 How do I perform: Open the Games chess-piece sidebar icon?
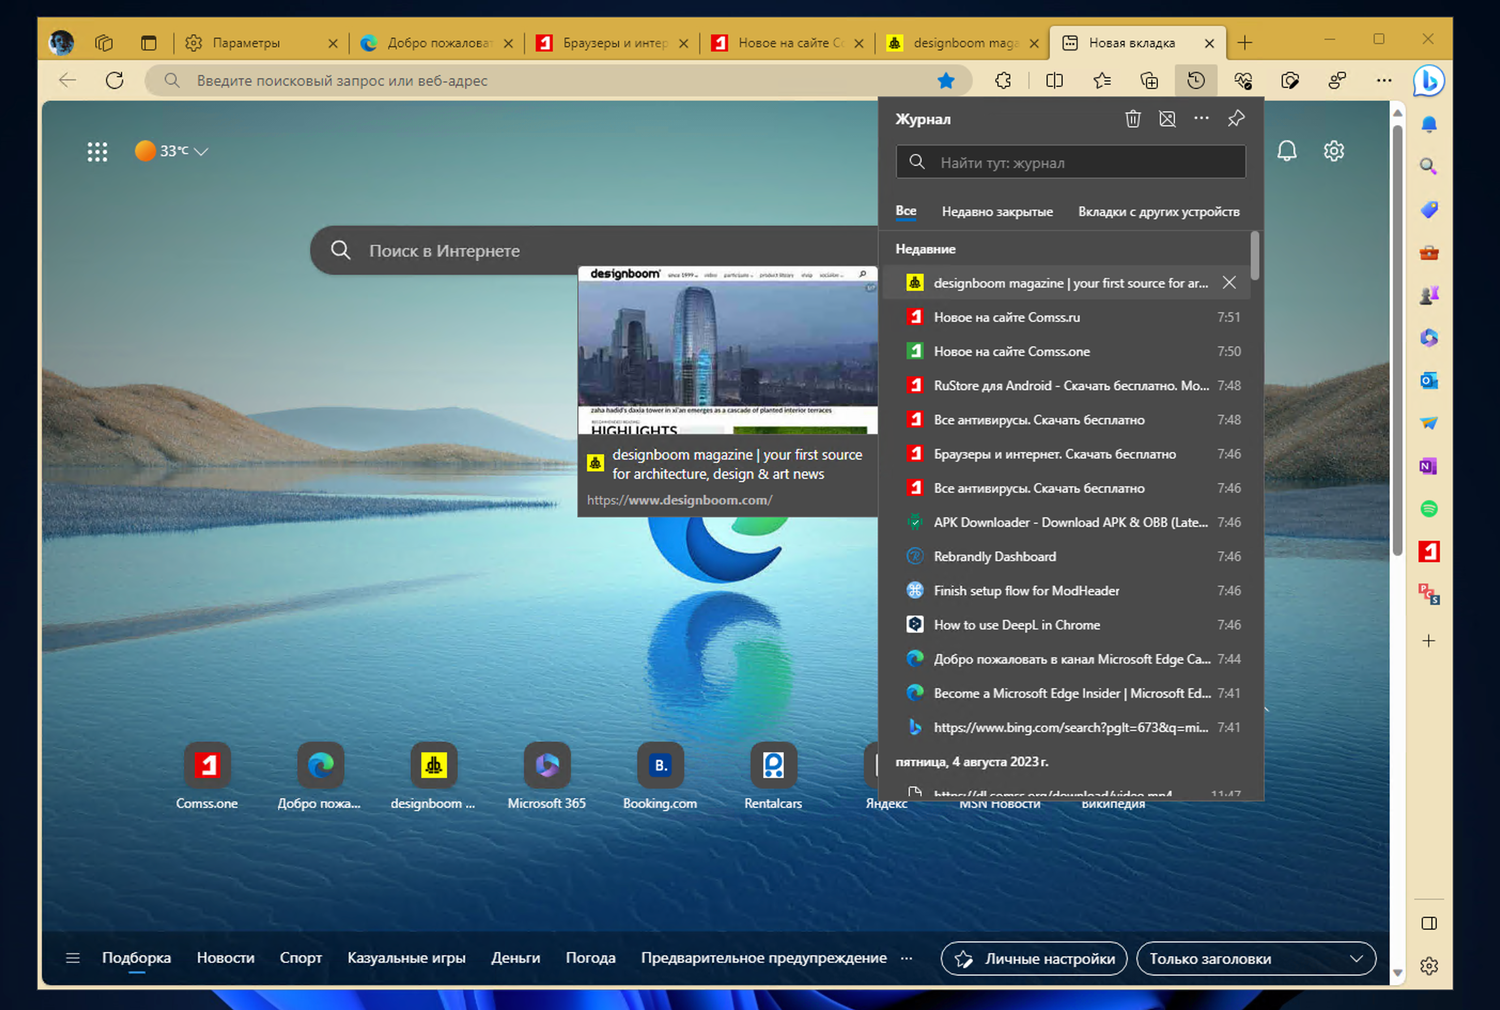coord(1429,295)
